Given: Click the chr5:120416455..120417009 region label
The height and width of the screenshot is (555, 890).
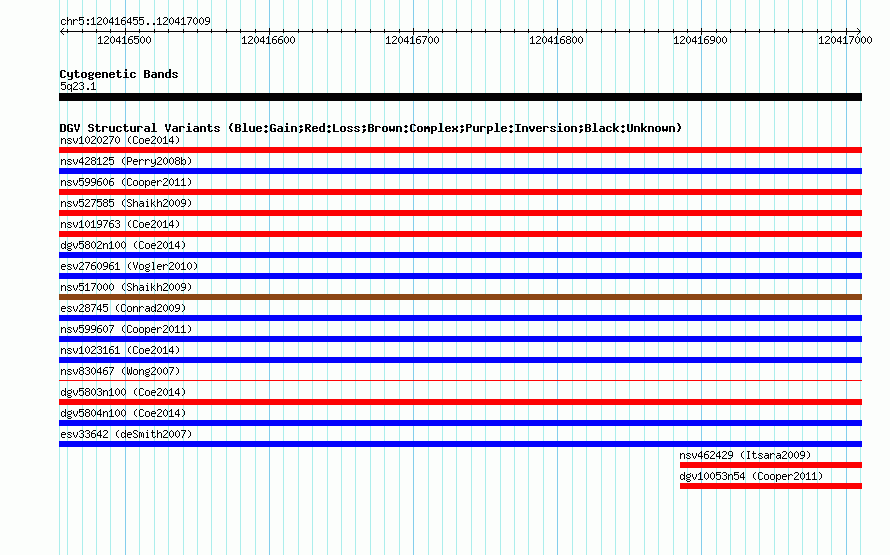Looking at the screenshot, I should point(135,21).
